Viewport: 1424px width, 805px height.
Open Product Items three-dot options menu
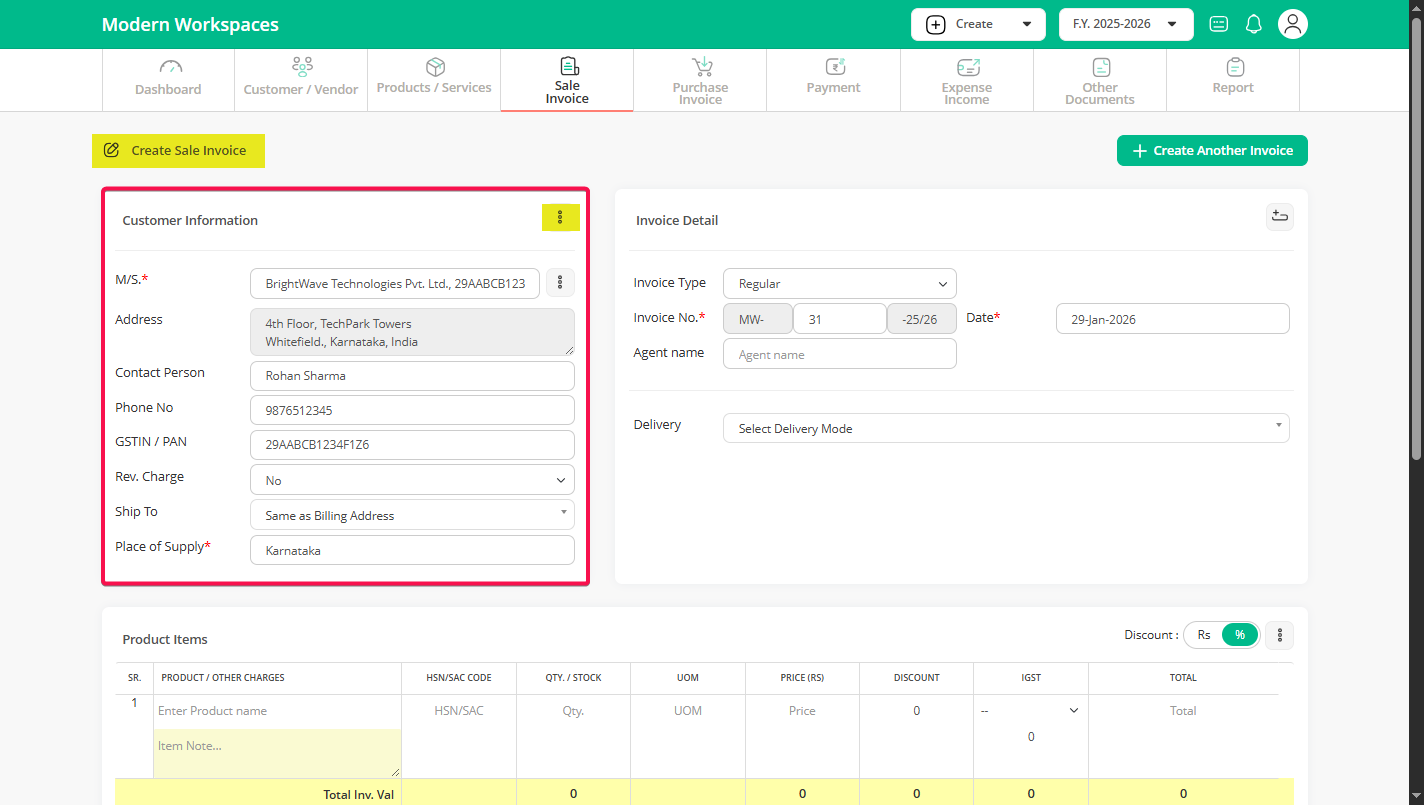pyautogui.click(x=1279, y=635)
